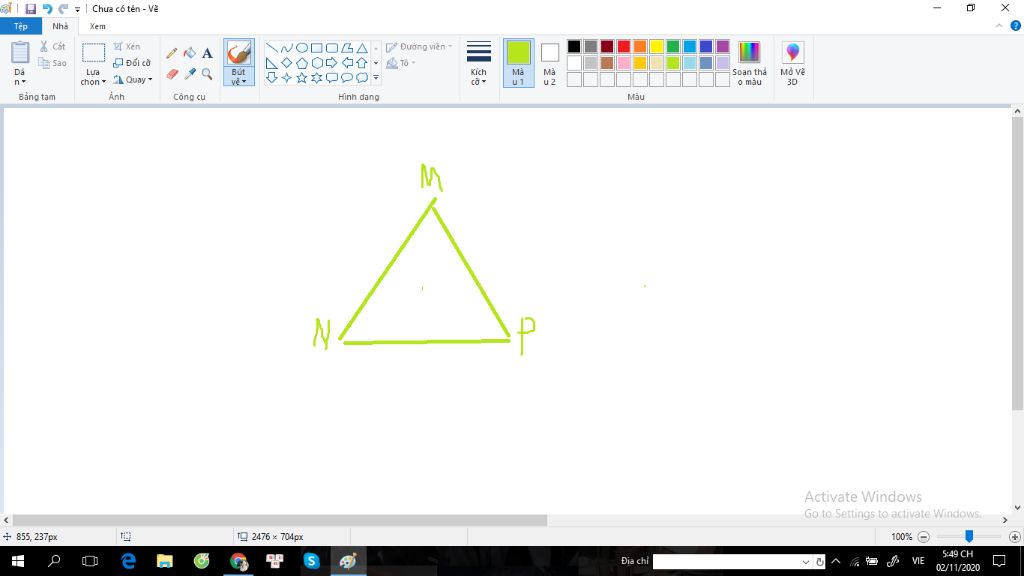Pick the red color swatch
The image size is (1024, 576).
(x=624, y=46)
